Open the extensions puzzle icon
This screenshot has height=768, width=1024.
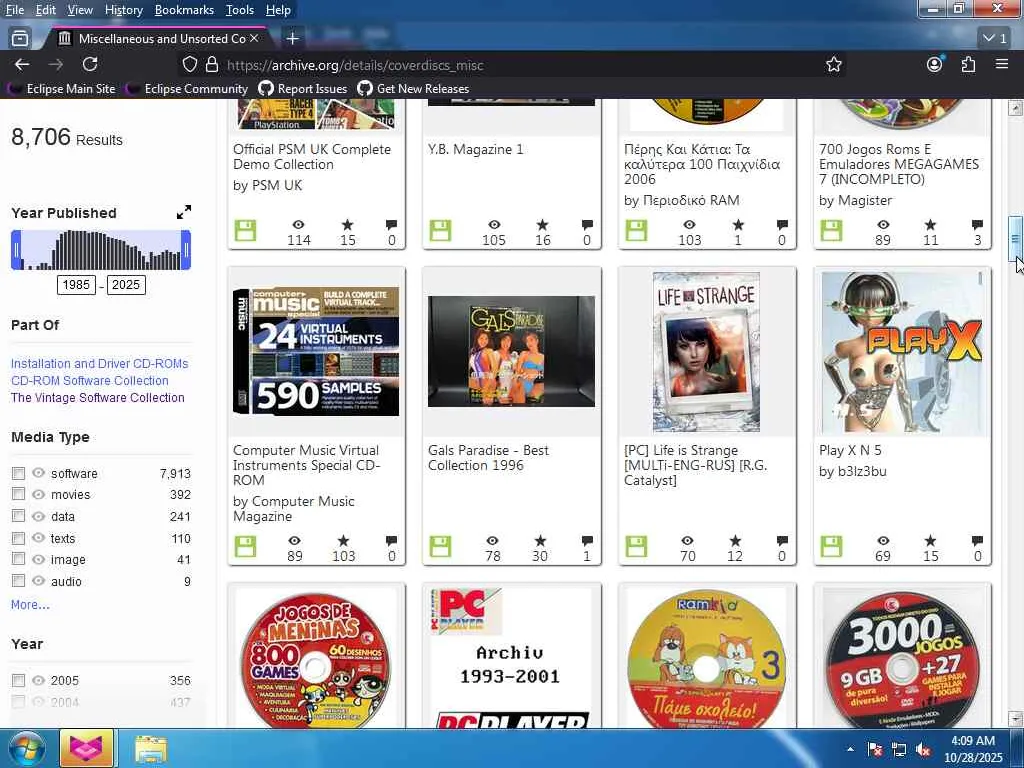click(968, 64)
